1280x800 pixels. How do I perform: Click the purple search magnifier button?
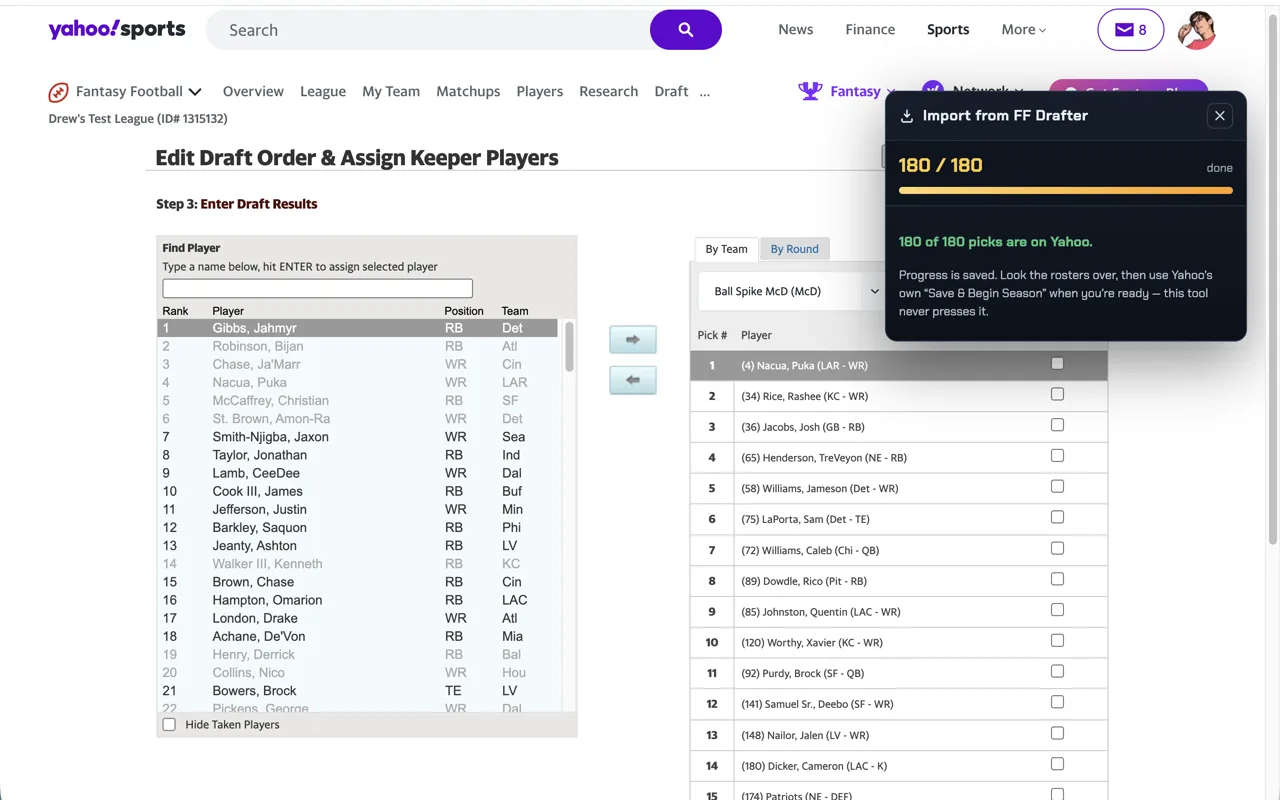(x=686, y=30)
